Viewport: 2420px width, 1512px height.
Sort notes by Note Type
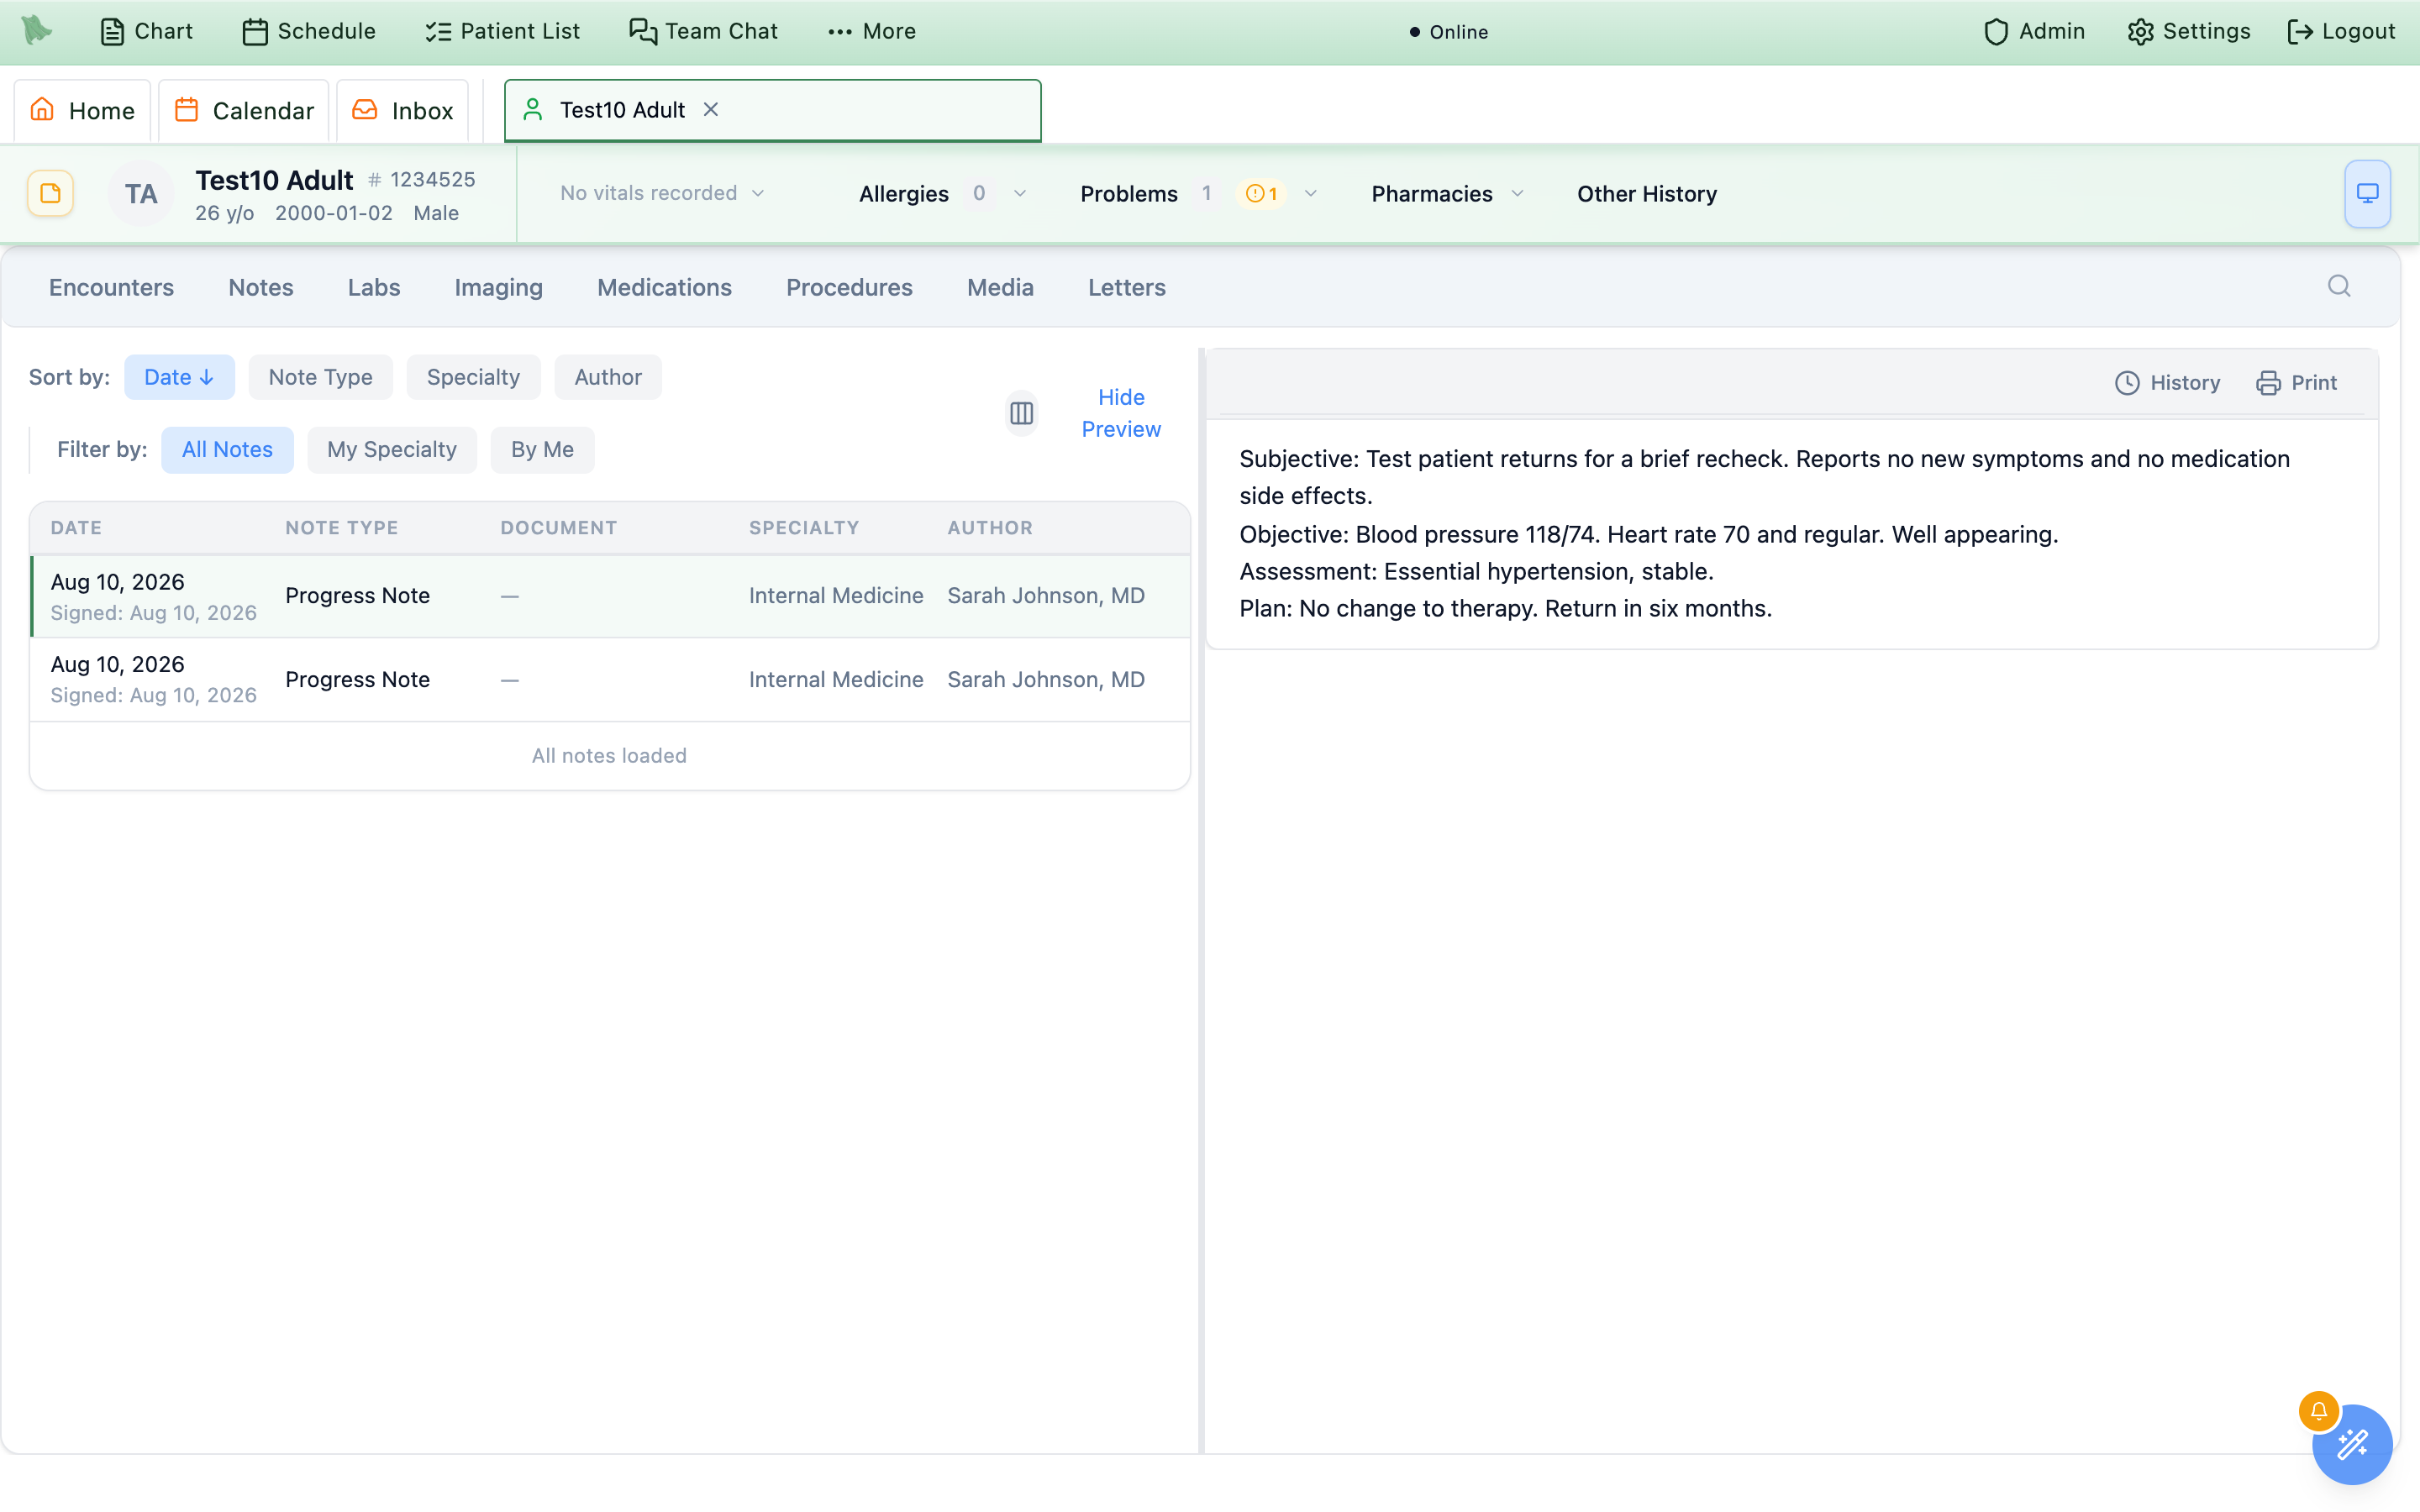point(320,377)
